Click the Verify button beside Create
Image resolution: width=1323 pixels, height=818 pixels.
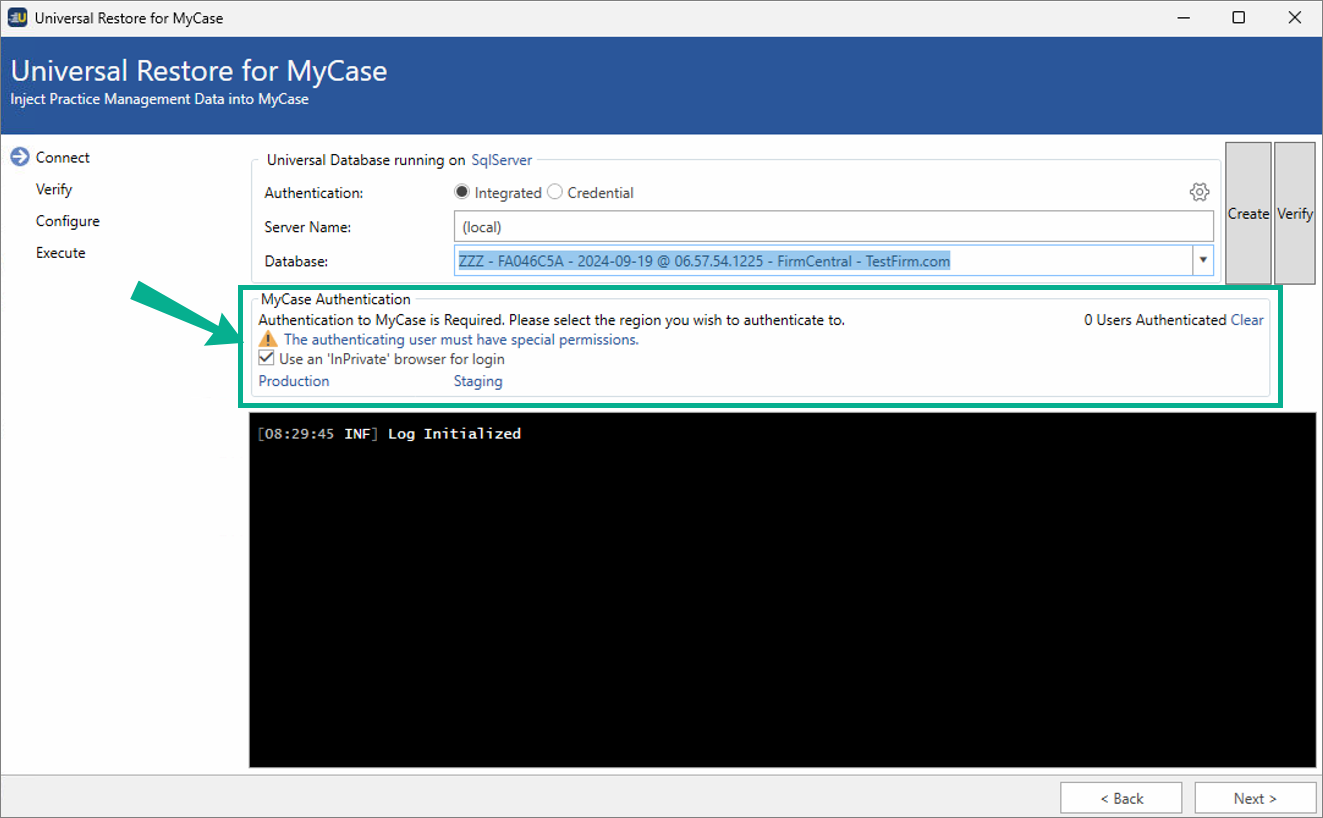pyautogui.click(x=1295, y=213)
